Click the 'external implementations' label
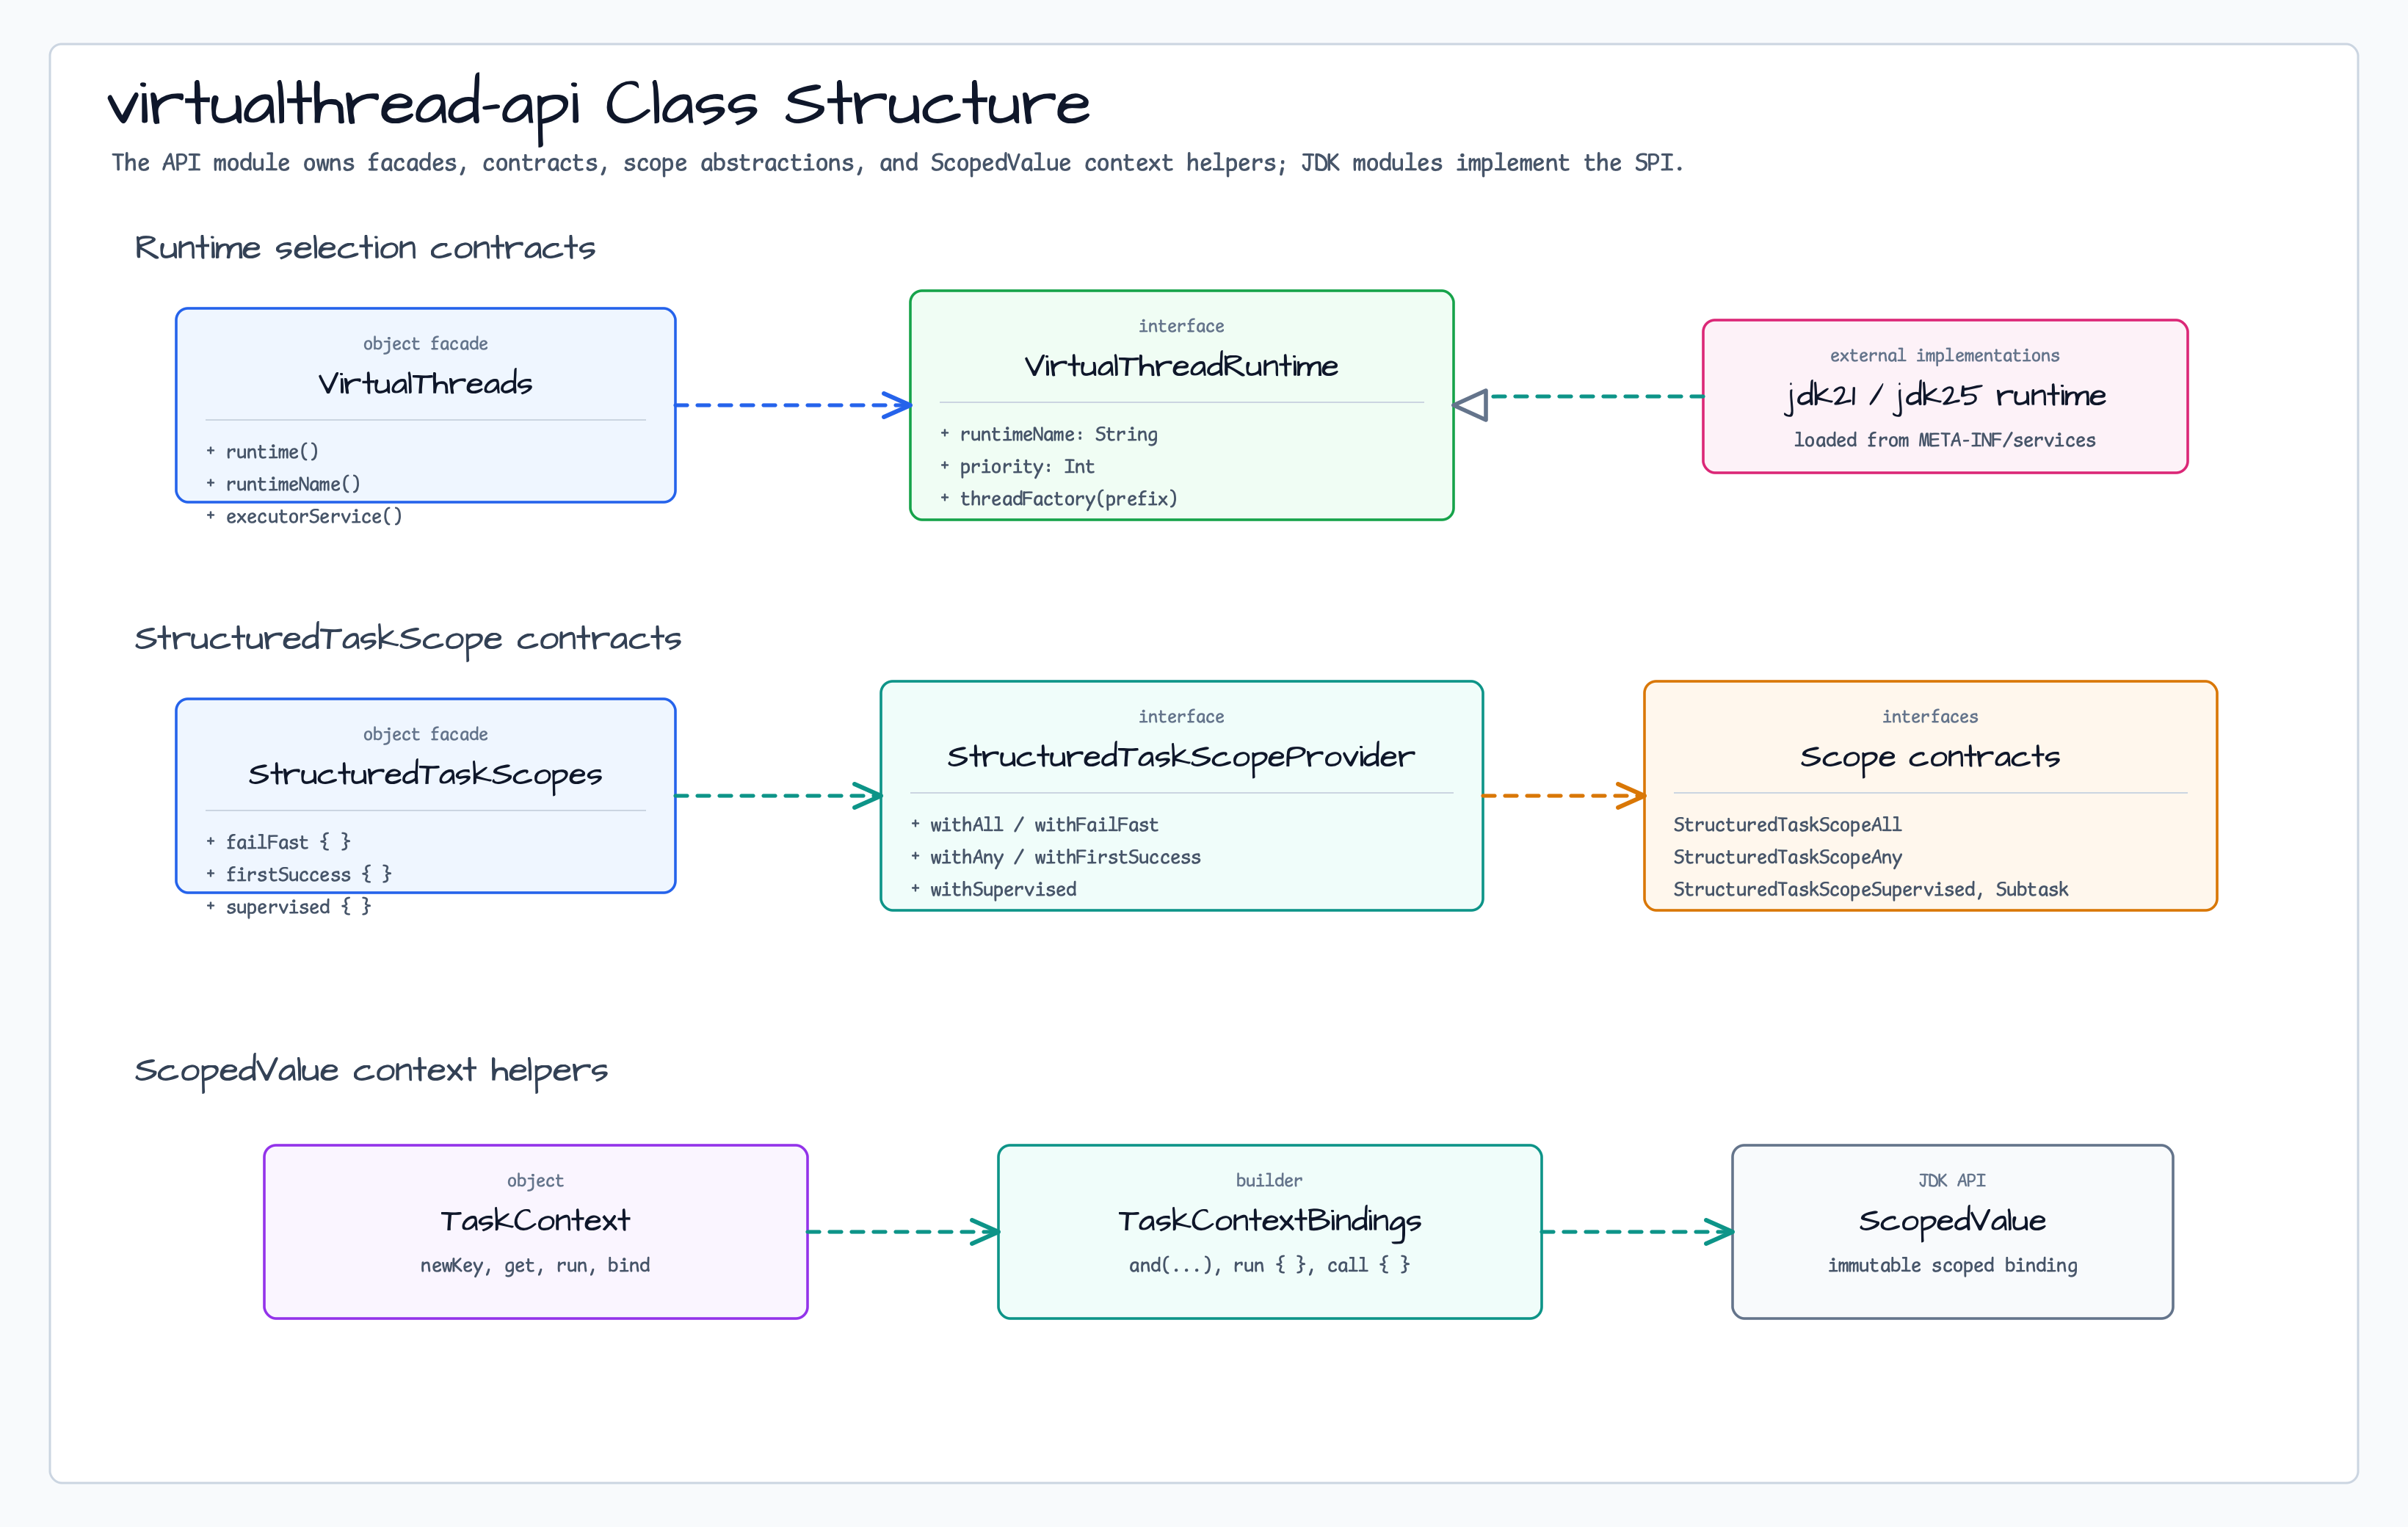The width and height of the screenshot is (2408, 1527). click(x=1945, y=355)
